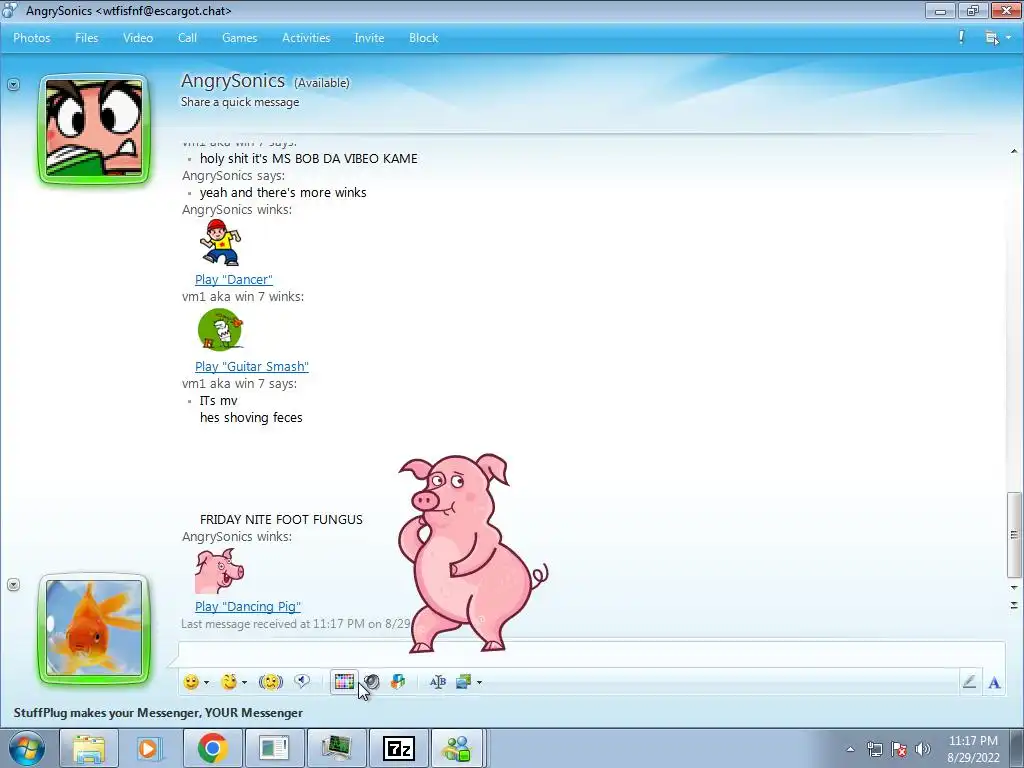
Task: Click into the message input box
Action: click(591, 653)
